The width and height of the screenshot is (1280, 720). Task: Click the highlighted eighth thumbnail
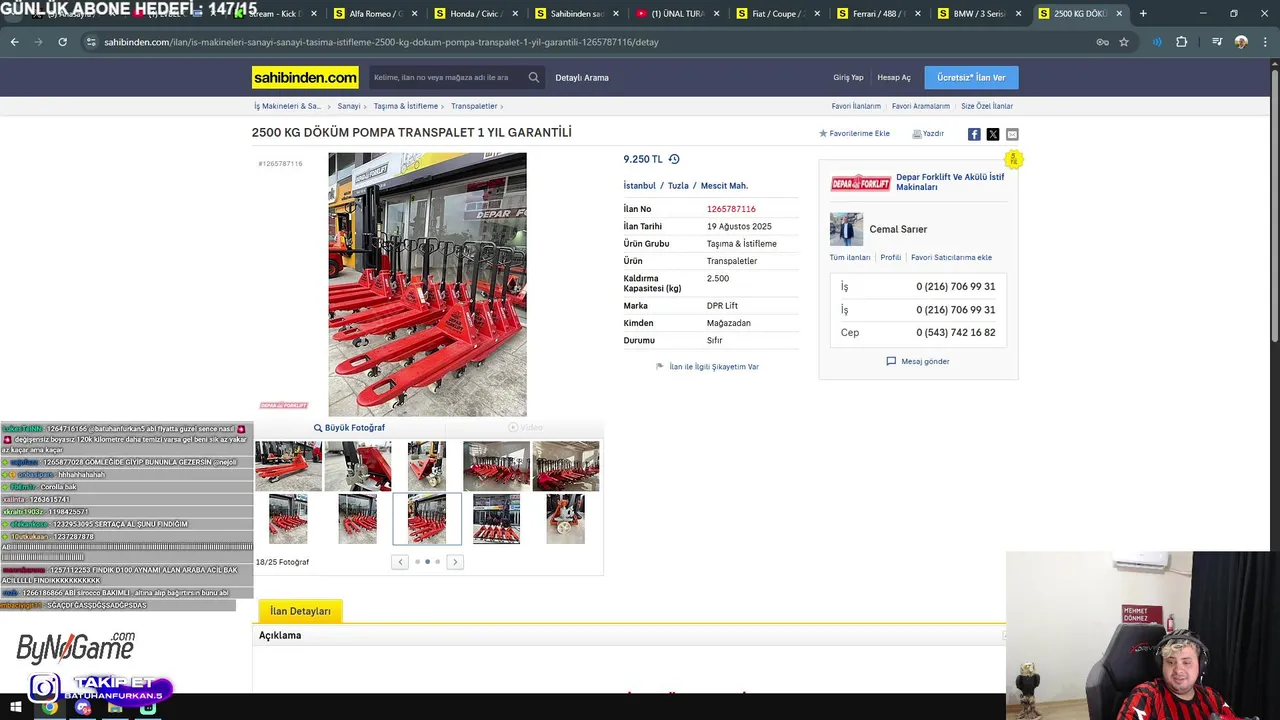427,519
